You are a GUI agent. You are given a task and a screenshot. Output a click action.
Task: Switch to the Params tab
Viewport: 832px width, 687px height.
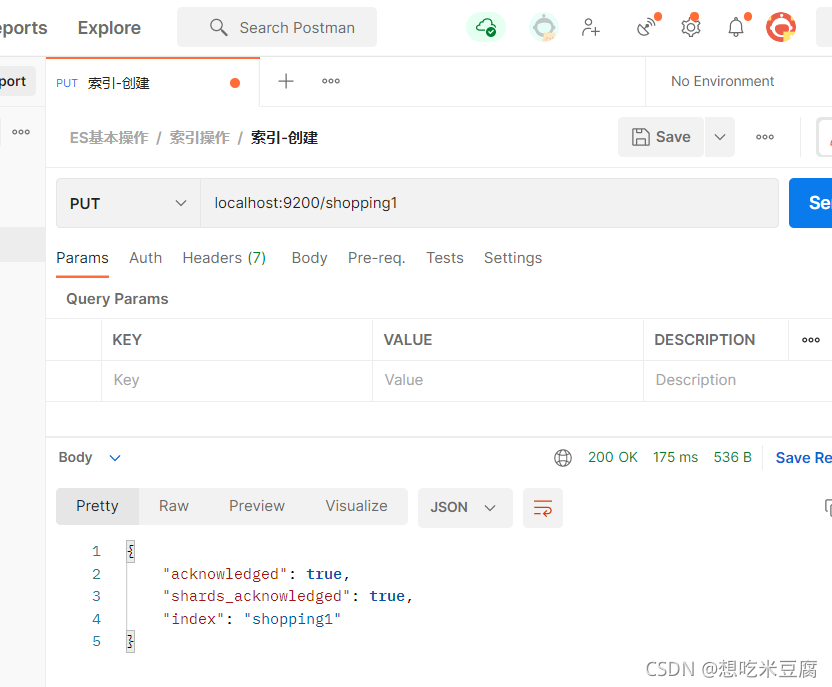tap(82, 258)
